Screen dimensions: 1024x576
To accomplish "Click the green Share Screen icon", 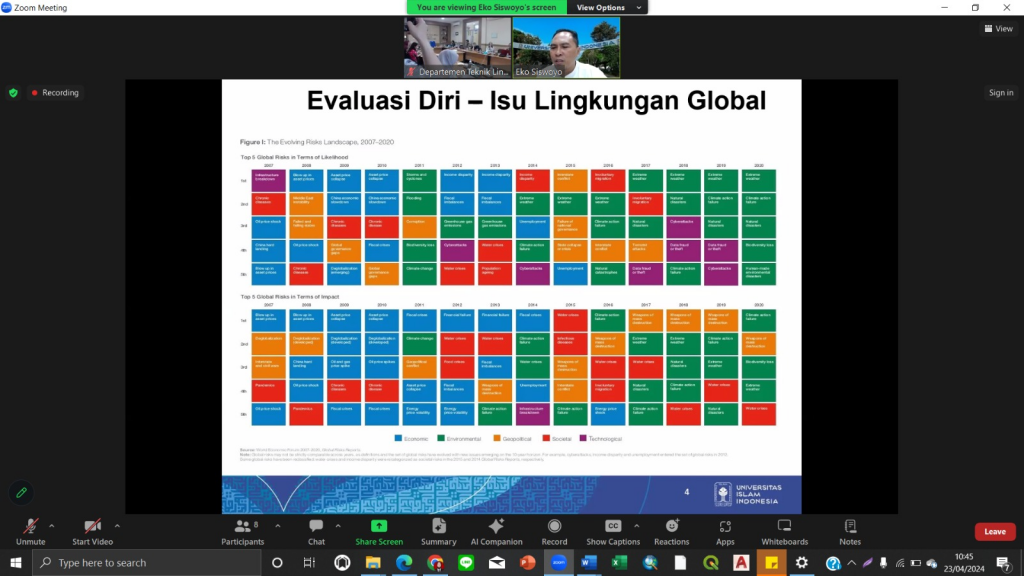I will (x=379, y=526).
